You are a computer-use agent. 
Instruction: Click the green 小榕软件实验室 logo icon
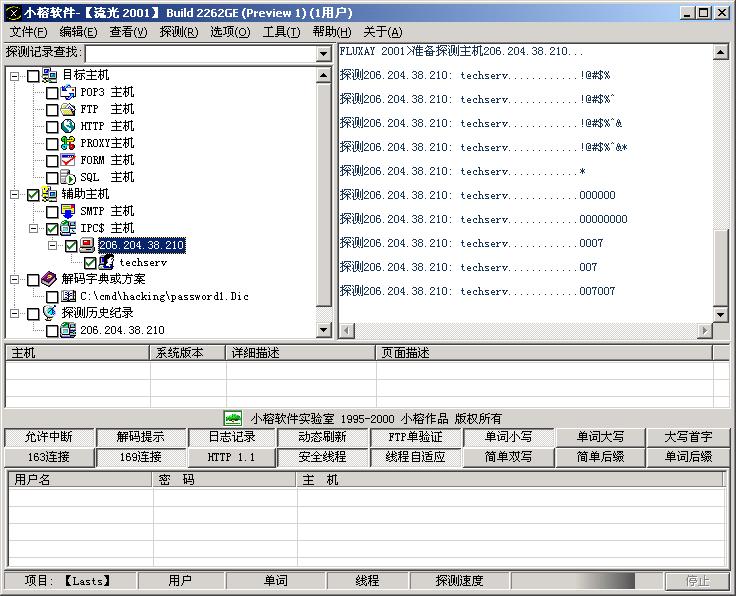233,418
